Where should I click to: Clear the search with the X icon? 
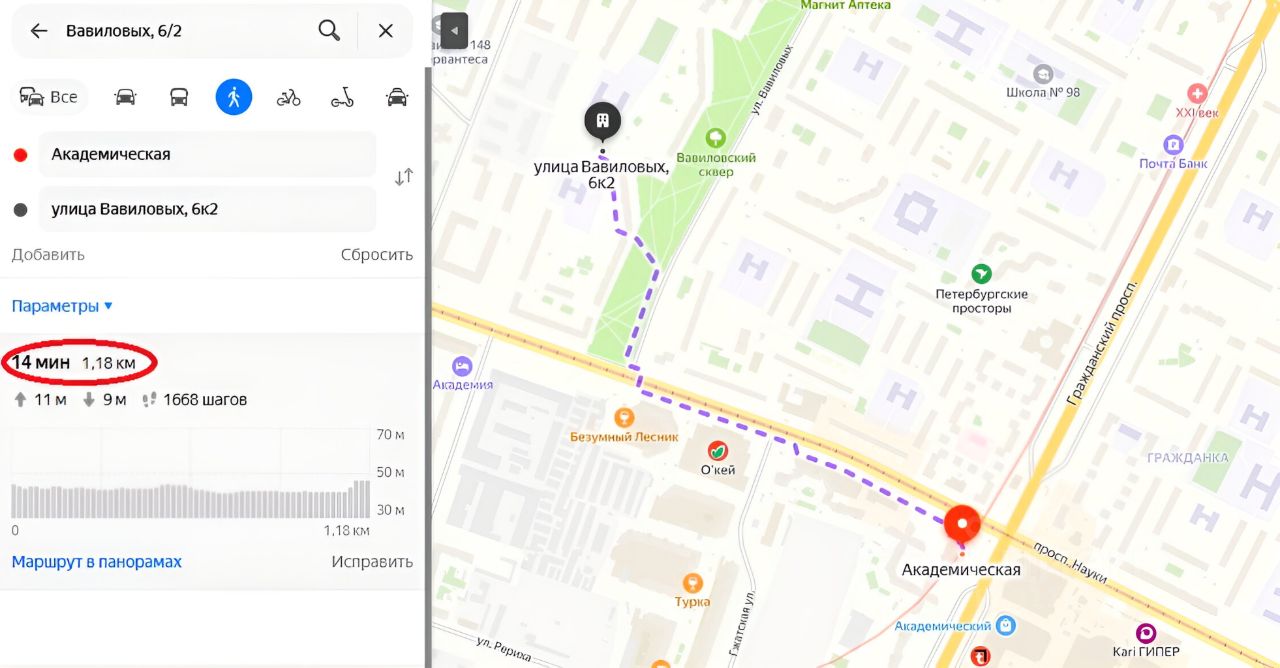[385, 31]
